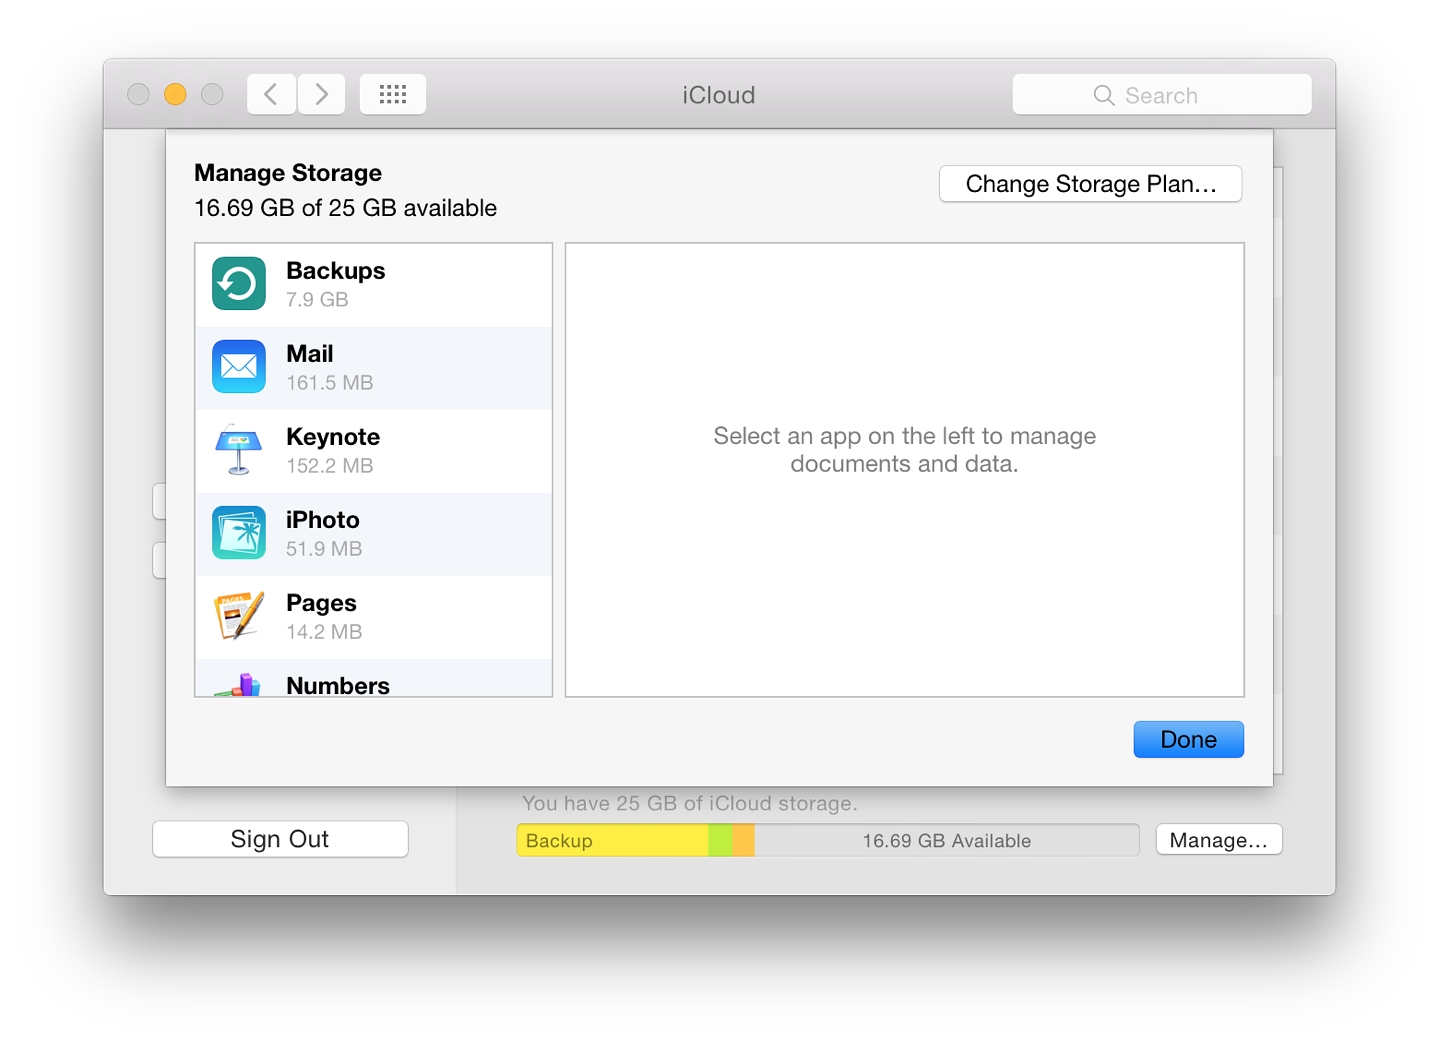The width and height of the screenshot is (1439, 1043).
Task: Select the Mail row label
Action: tap(310, 354)
